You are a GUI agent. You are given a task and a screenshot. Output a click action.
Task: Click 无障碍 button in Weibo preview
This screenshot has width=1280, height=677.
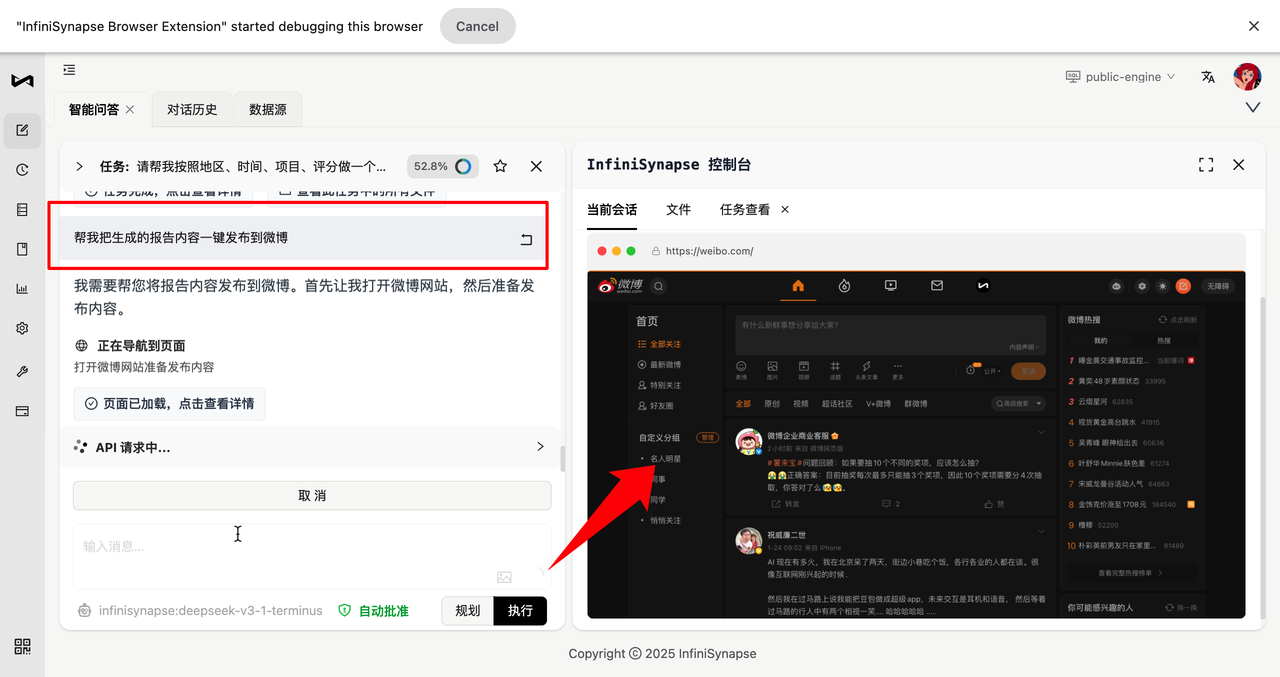(x=1218, y=286)
